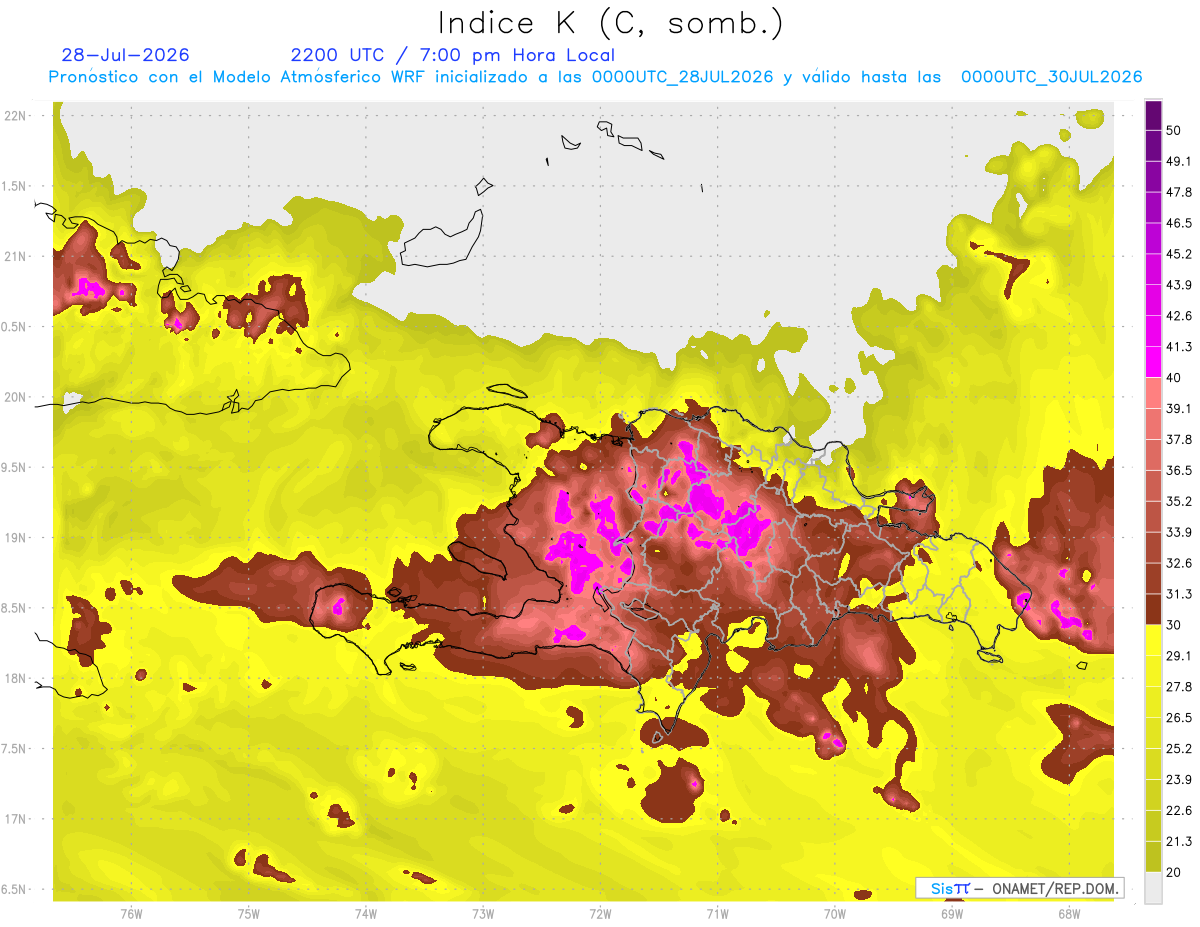Viewport: 1200px width, 927px height.
Task: Click legend value "43.9"
Action: (x=1178, y=285)
